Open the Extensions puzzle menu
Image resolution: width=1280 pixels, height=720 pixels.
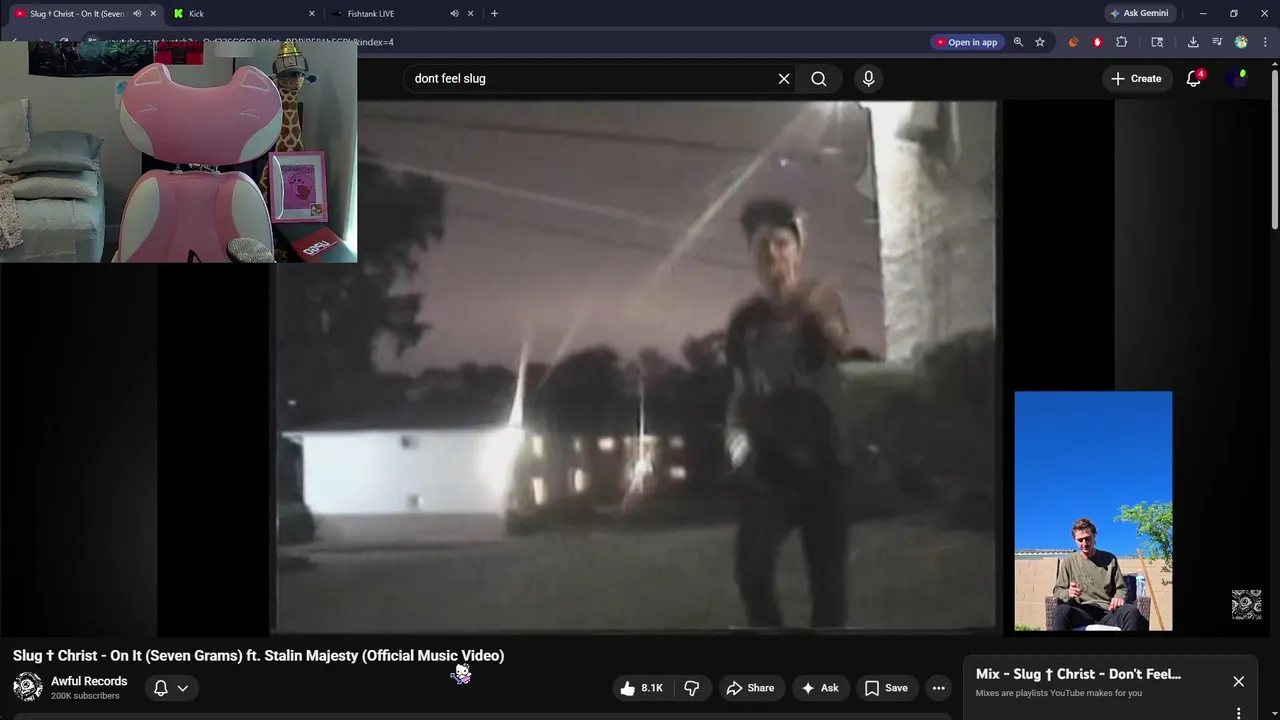point(1121,42)
